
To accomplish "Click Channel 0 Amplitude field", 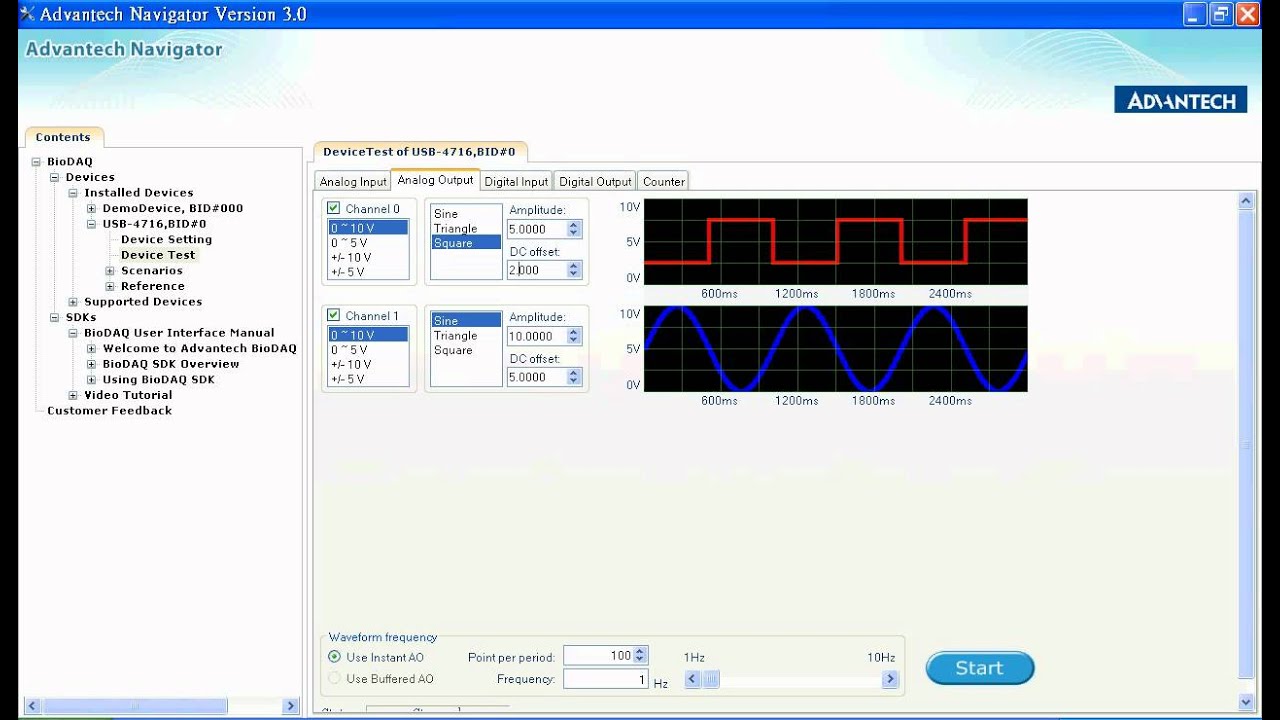I will (x=537, y=229).
